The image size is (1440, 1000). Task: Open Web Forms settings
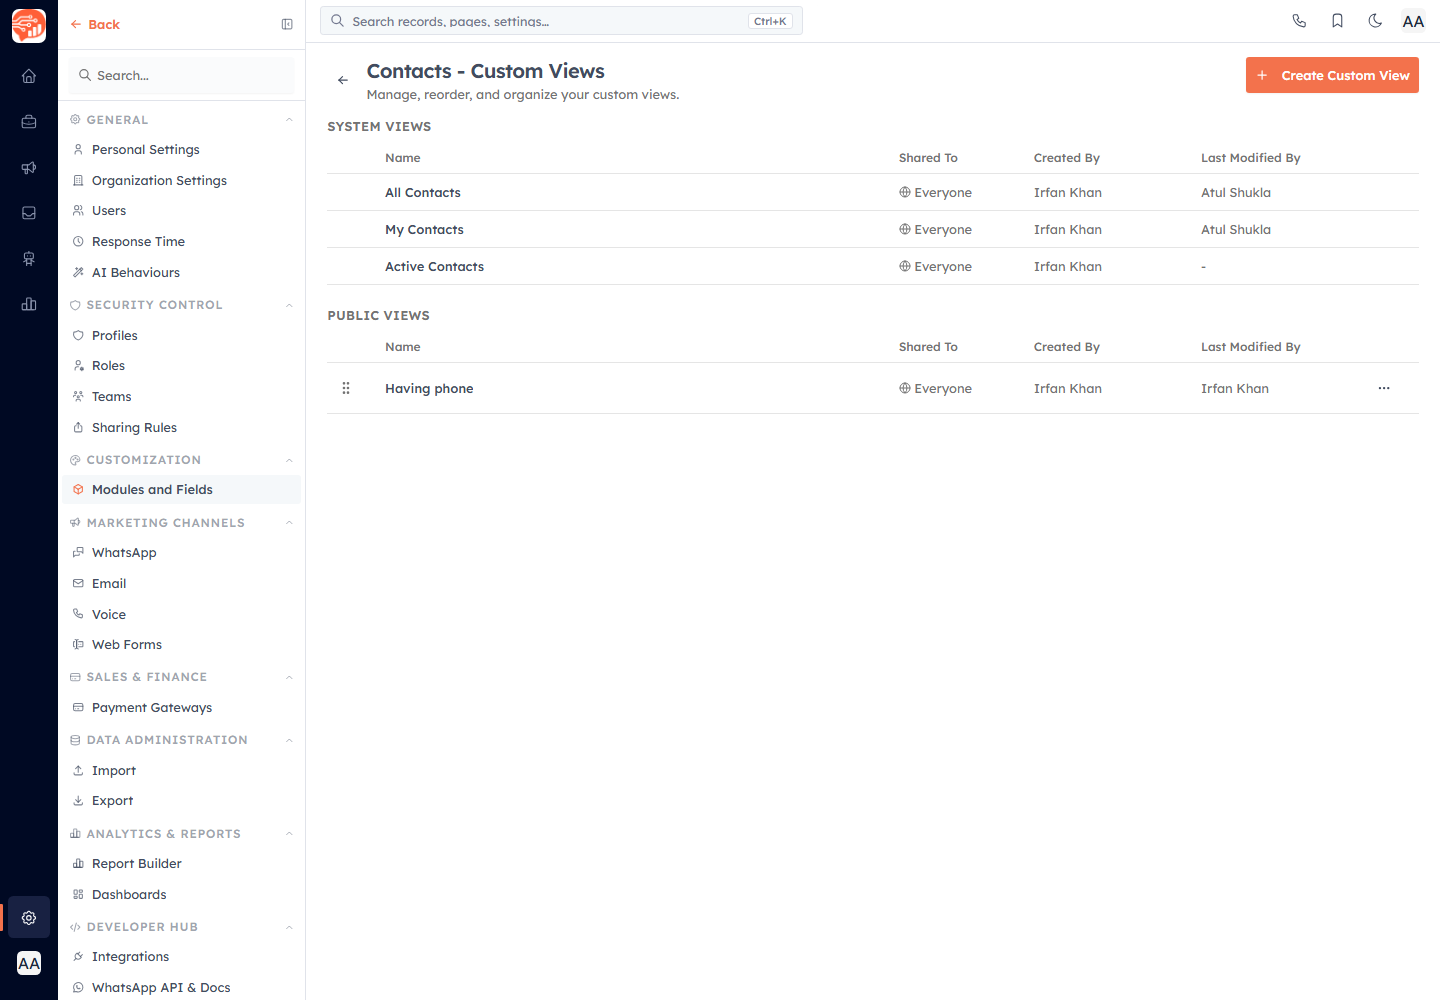[182, 644]
